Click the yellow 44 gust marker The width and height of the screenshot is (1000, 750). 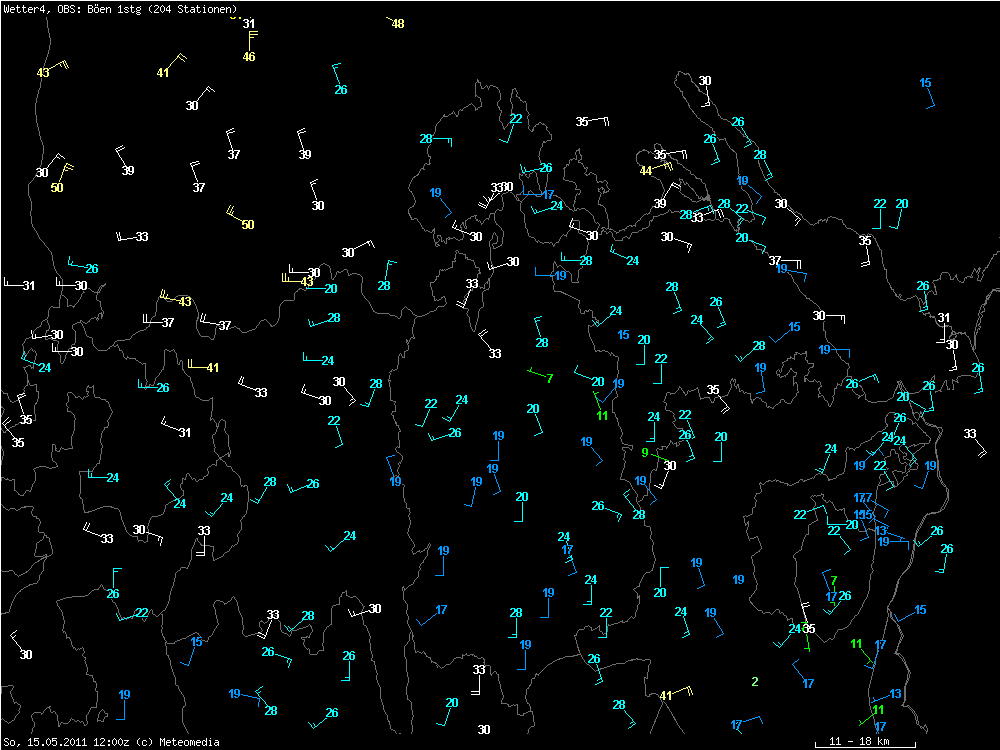tap(646, 171)
